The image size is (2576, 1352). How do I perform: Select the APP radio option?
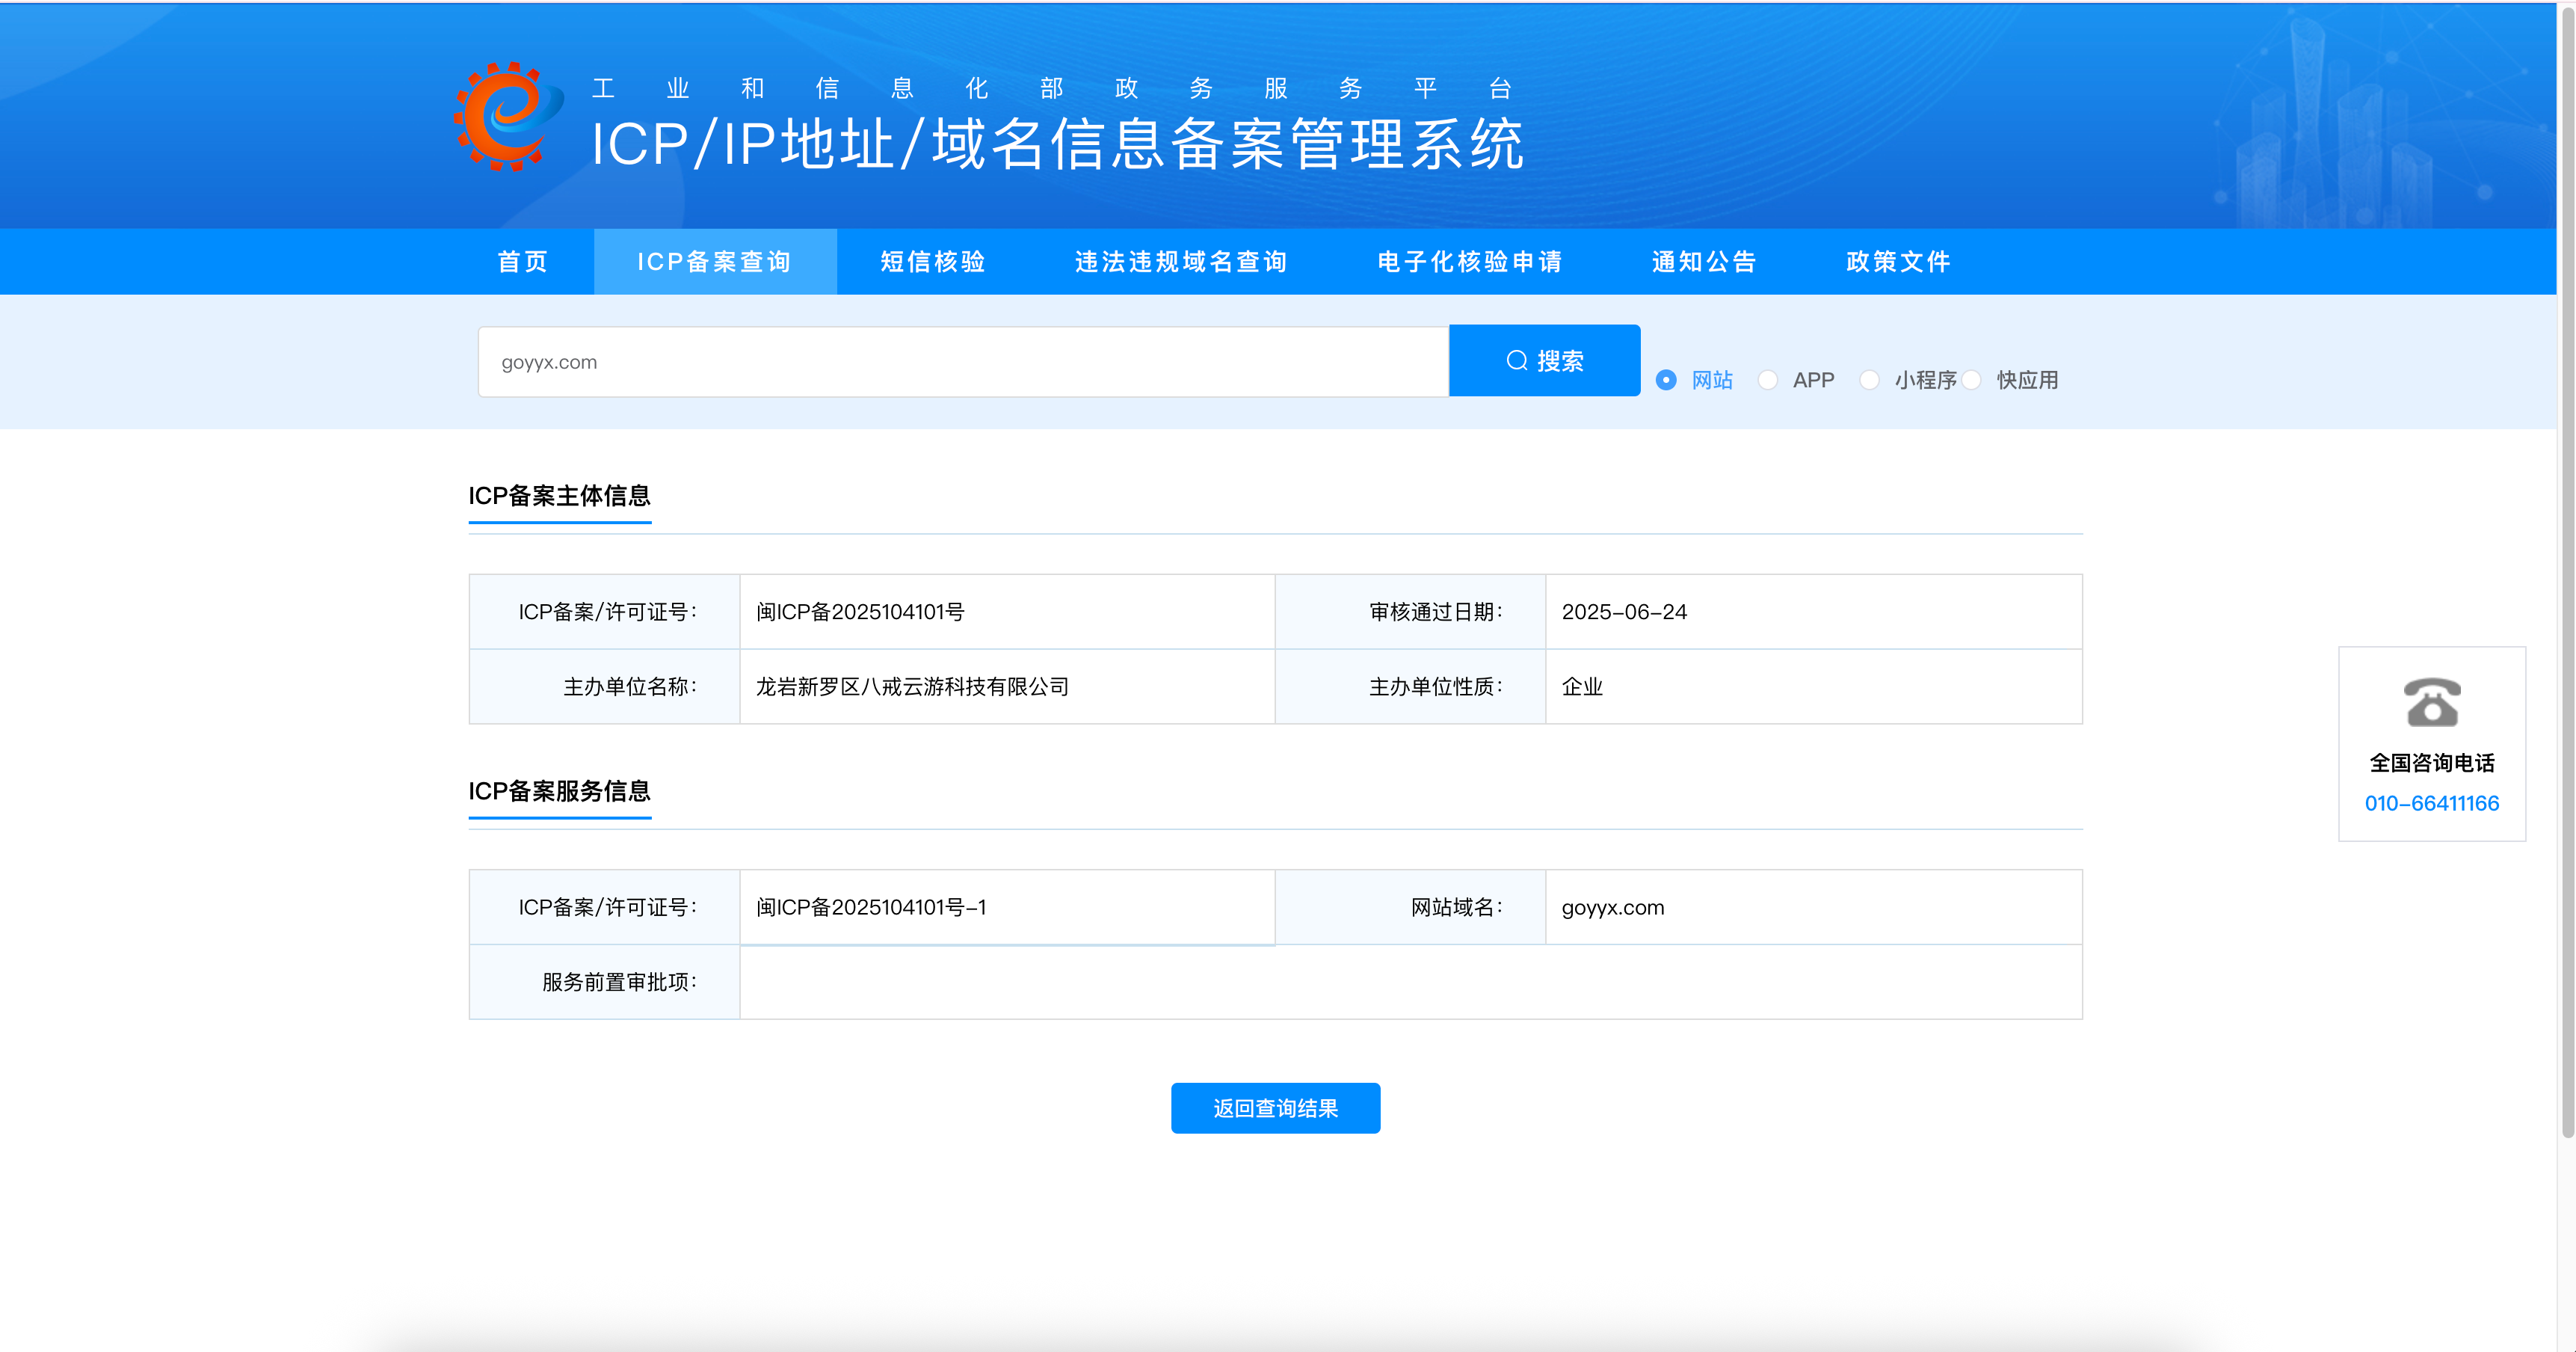1768,380
